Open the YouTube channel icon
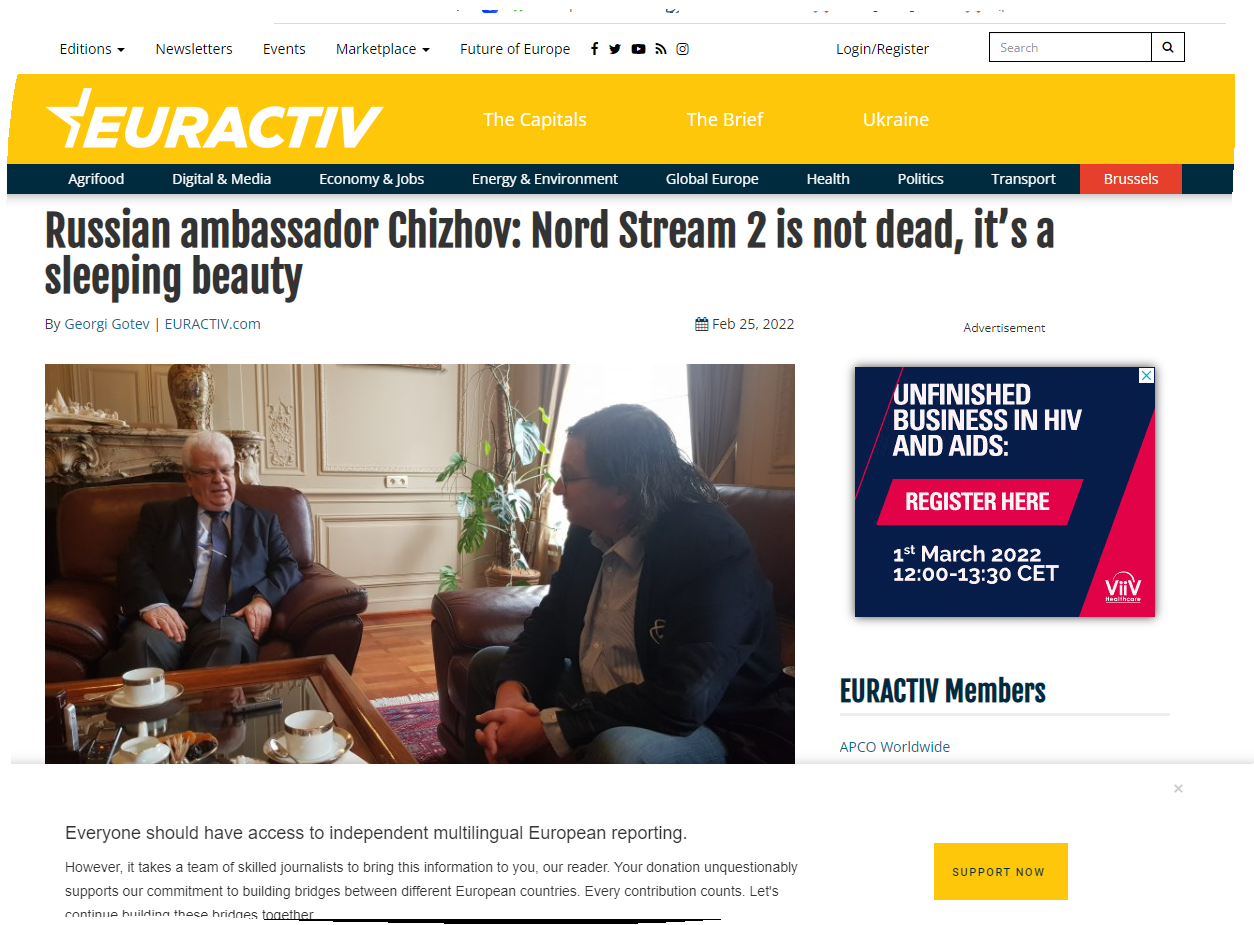Viewport: 1254px width, 925px height. coord(638,49)
